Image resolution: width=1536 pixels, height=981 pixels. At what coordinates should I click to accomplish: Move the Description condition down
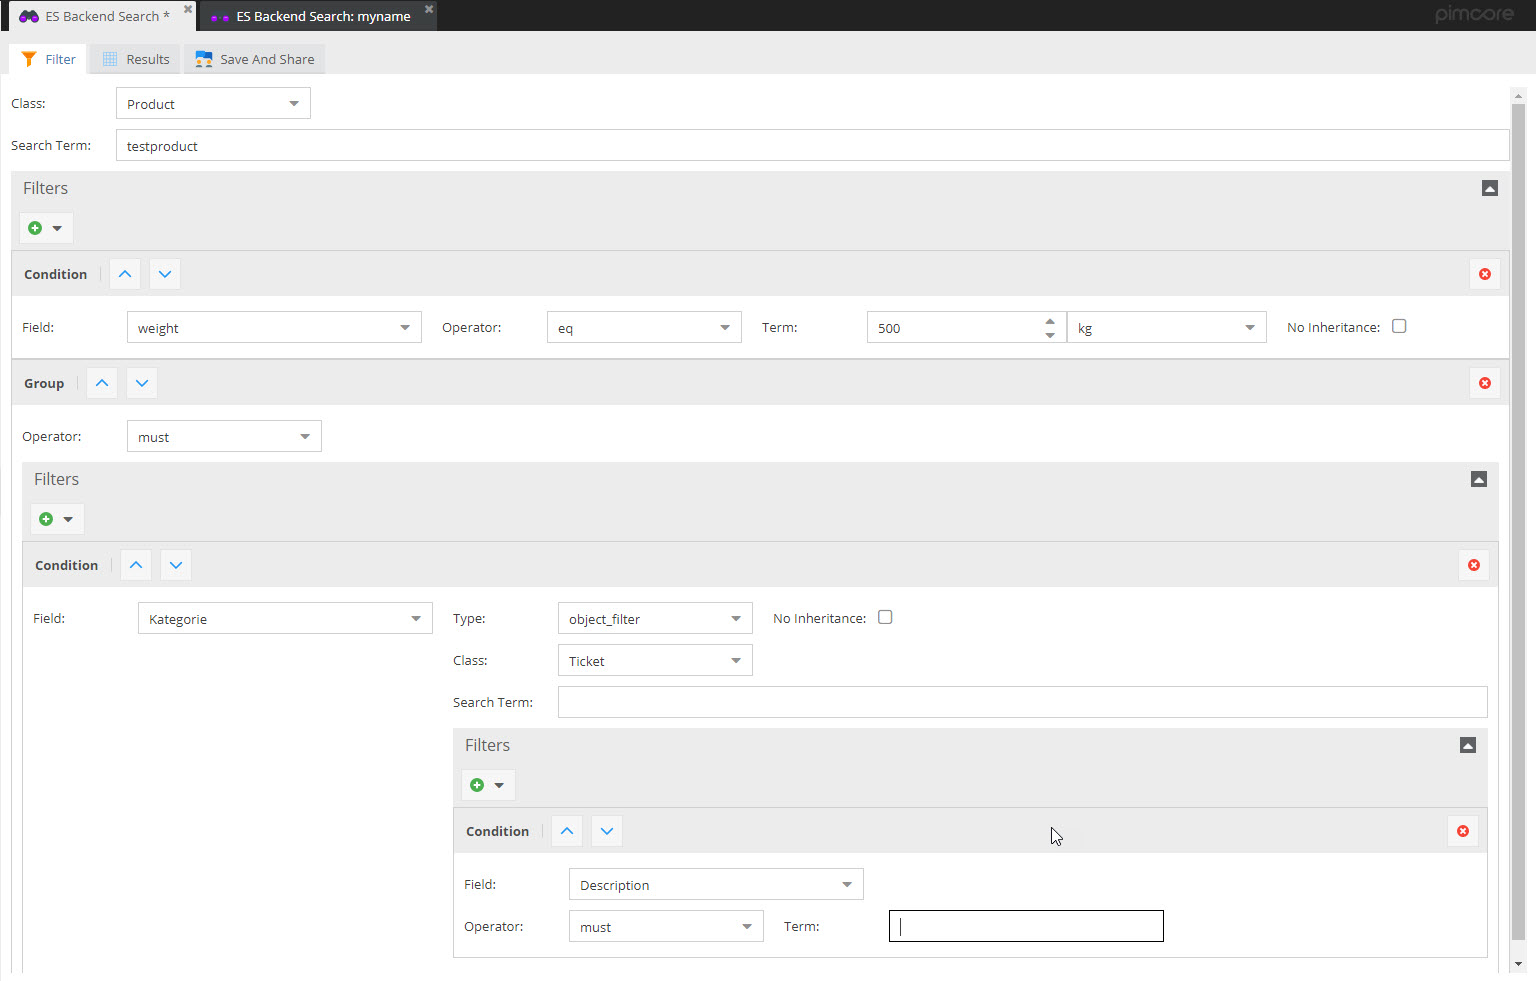pos(607,831)
